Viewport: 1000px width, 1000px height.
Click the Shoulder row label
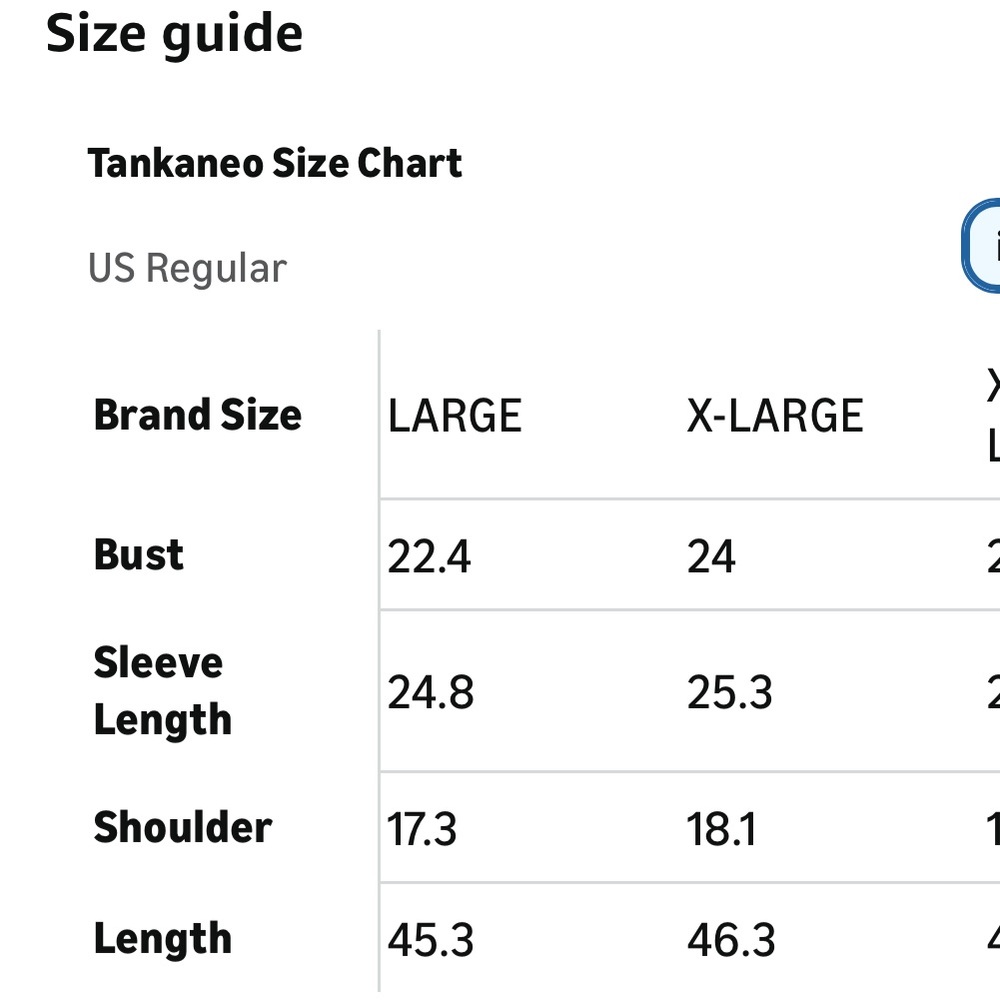pyautogui.click(x=182, y=828)
